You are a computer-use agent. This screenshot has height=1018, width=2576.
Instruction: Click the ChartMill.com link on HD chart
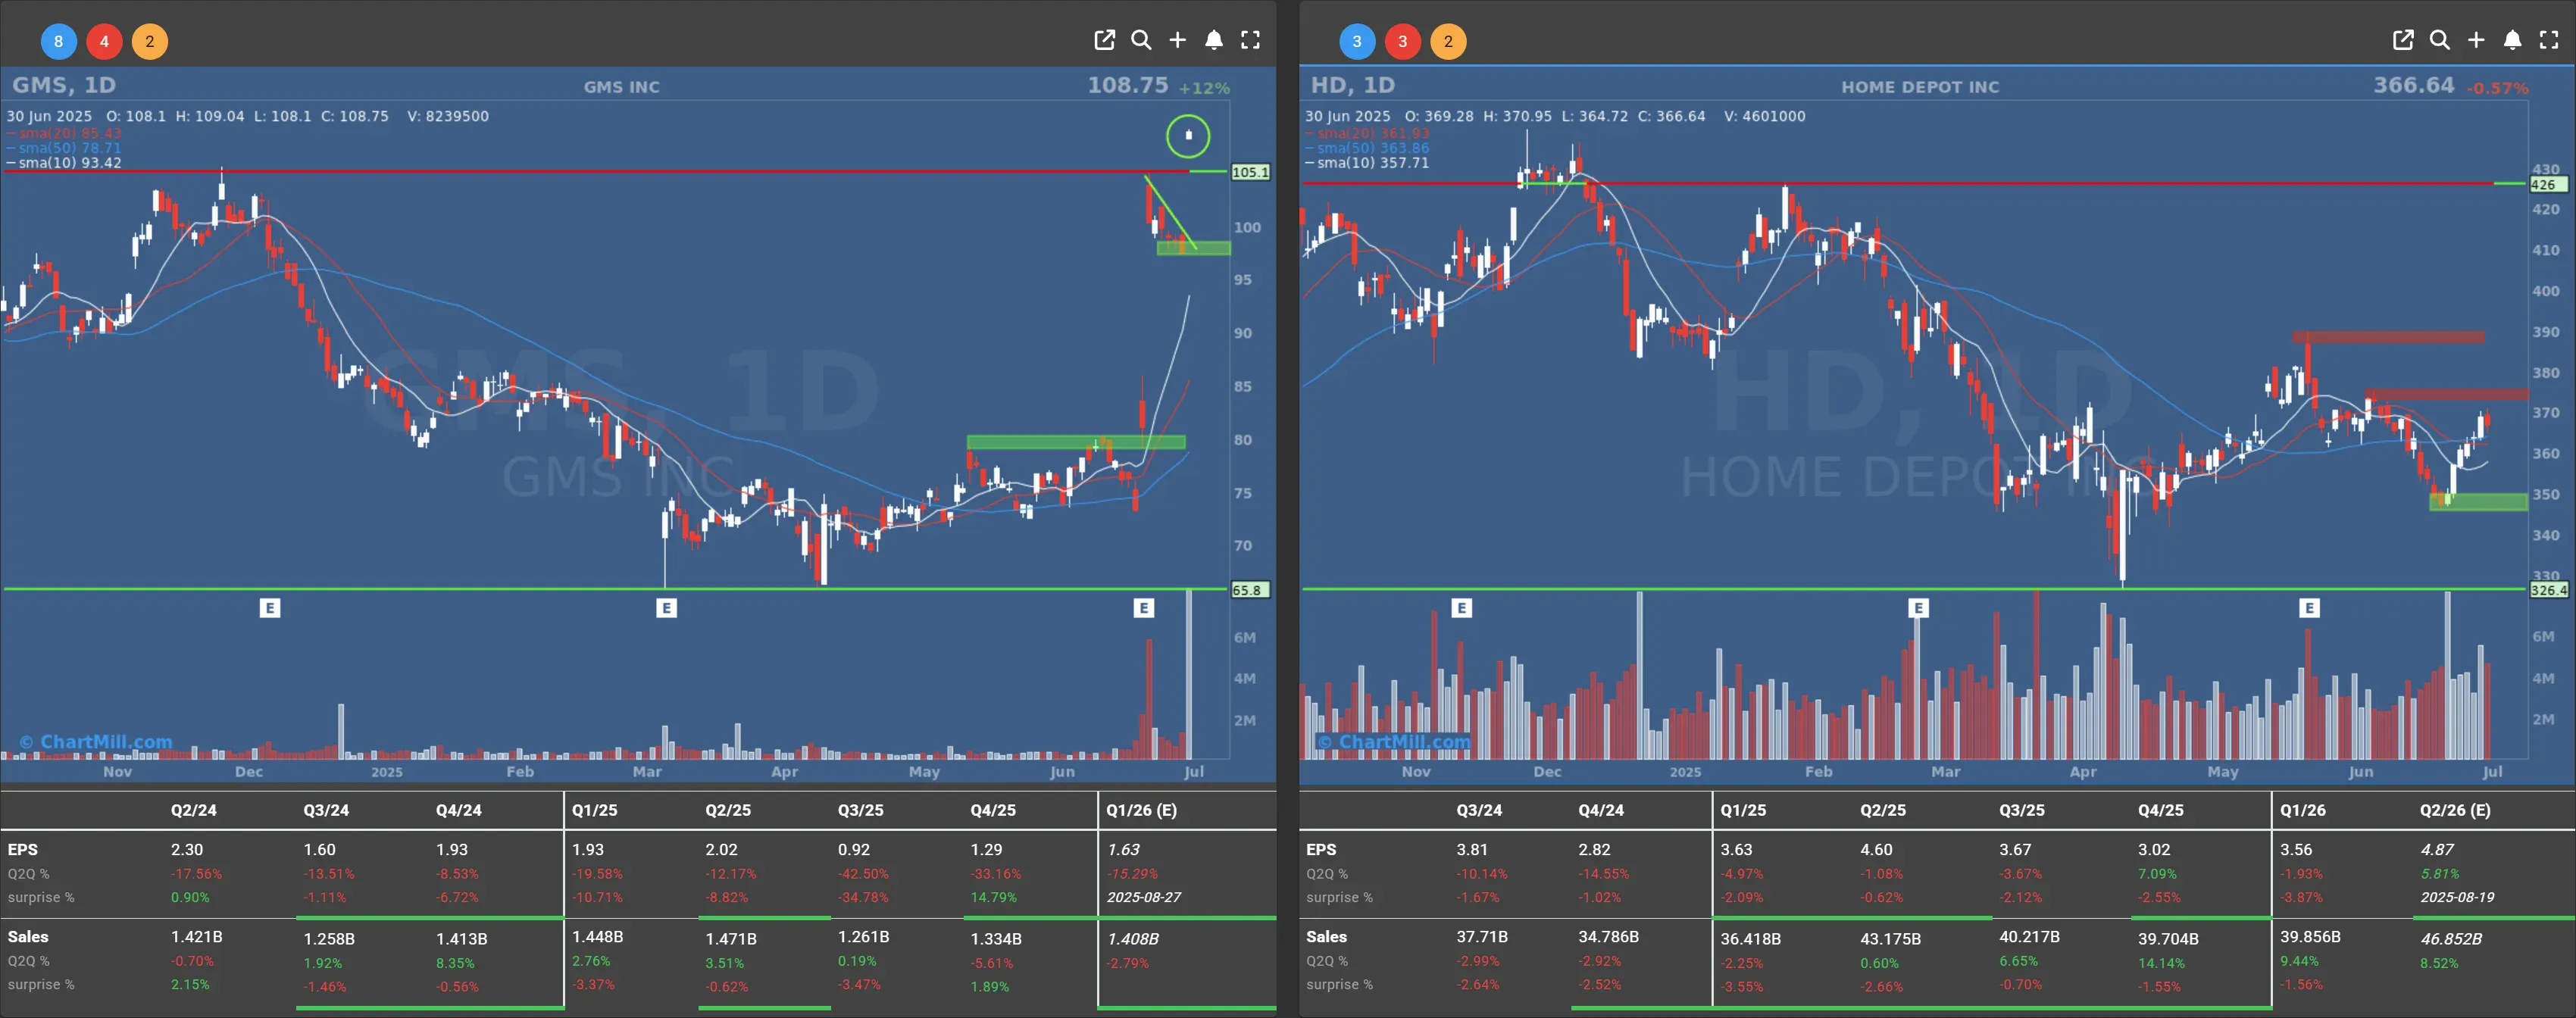pyautogui.click(x=1394, y=742)
